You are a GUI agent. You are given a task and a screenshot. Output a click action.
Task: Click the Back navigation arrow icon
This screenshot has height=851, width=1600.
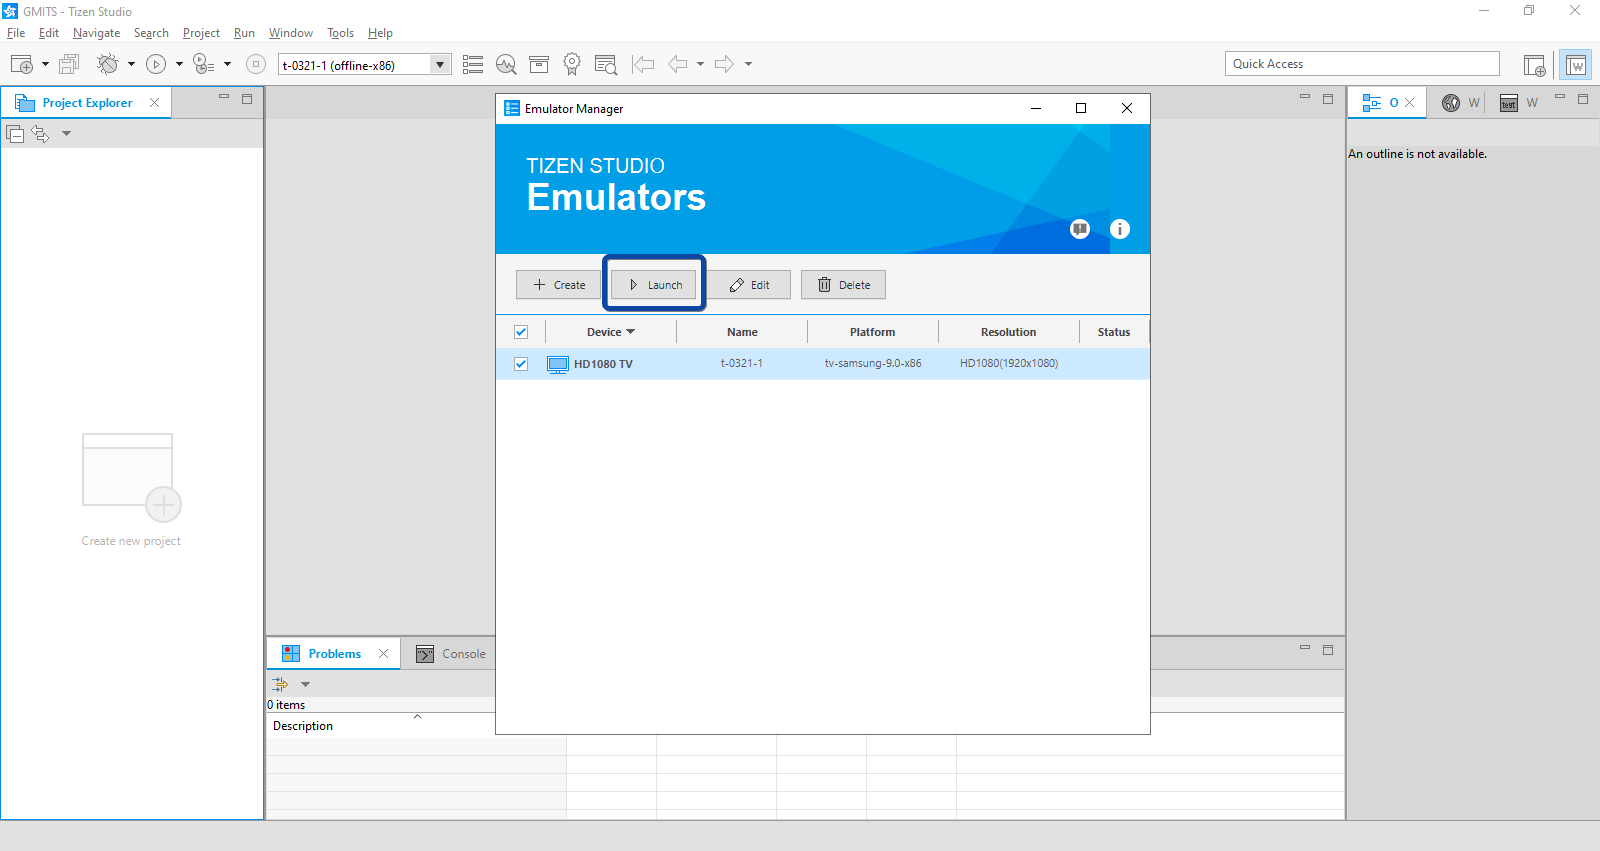pos(678,64)
